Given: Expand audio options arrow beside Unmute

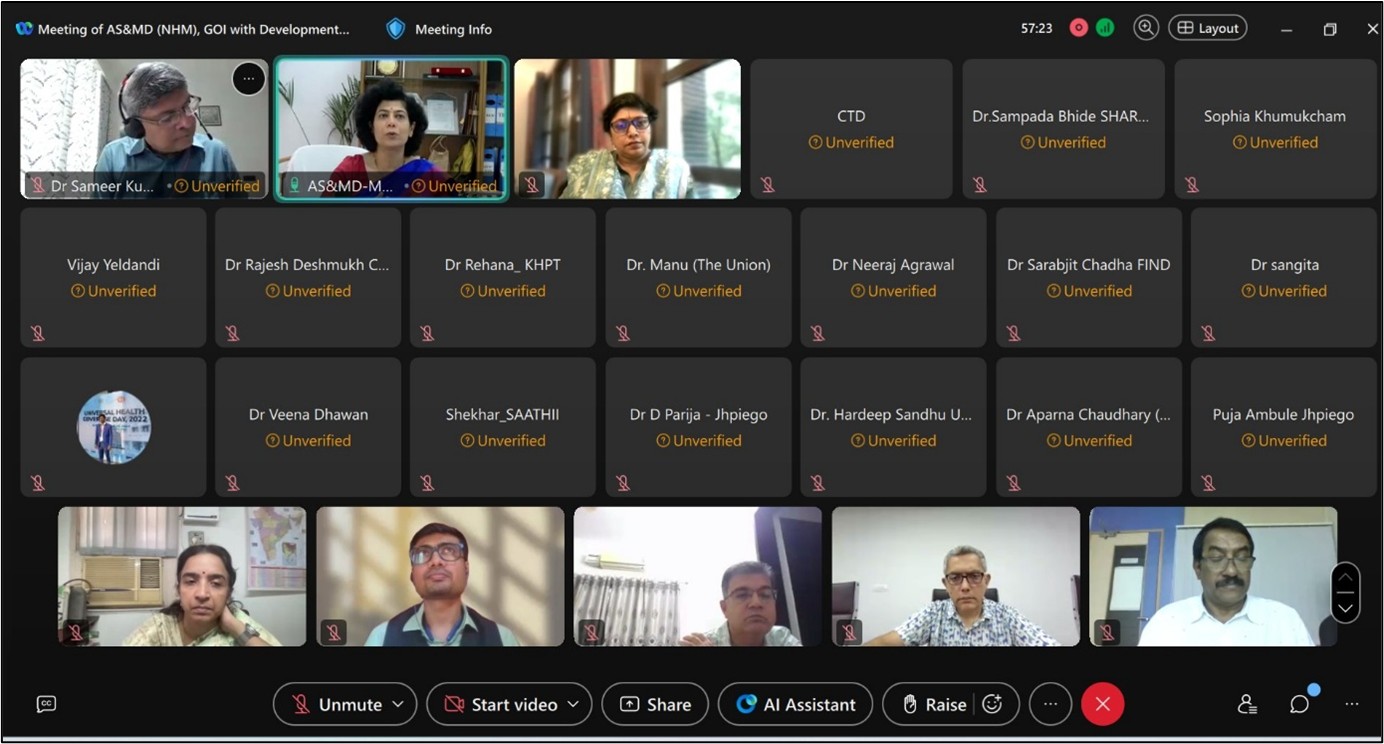Looking at the screenshot, I should (398, 704).
